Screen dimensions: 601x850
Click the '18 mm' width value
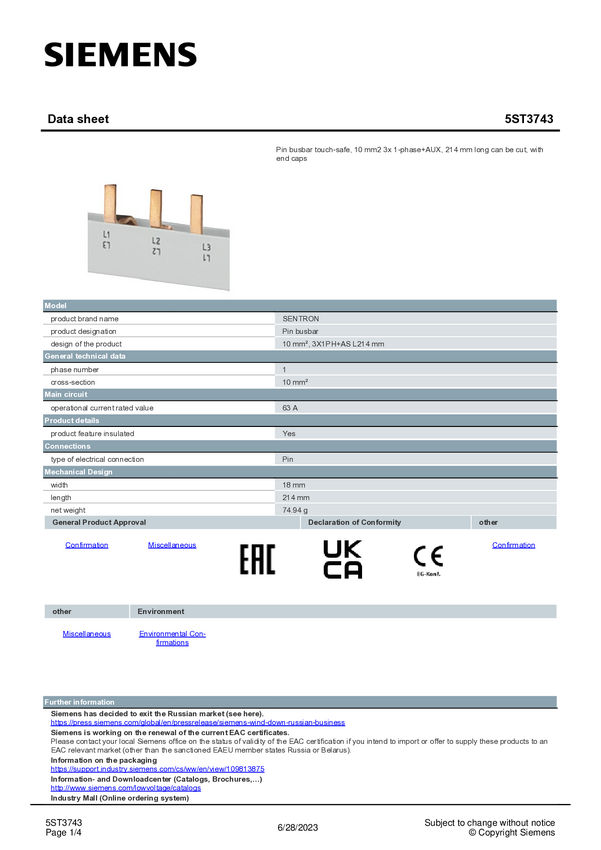click(294, 485)
